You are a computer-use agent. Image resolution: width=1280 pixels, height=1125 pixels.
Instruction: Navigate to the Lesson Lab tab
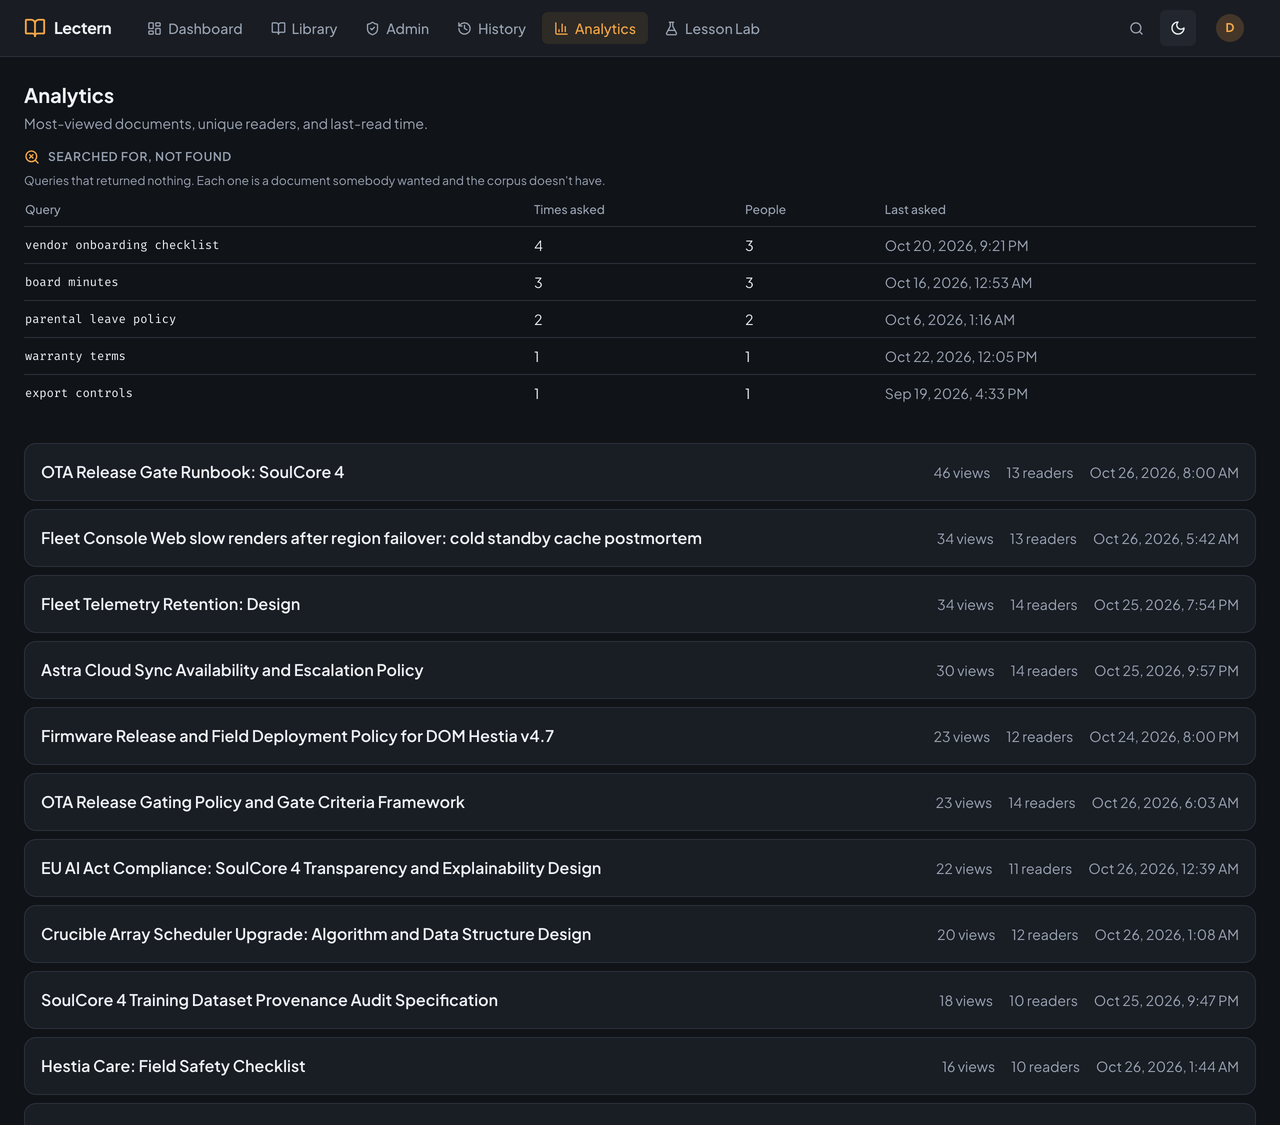tap(712, 29)
